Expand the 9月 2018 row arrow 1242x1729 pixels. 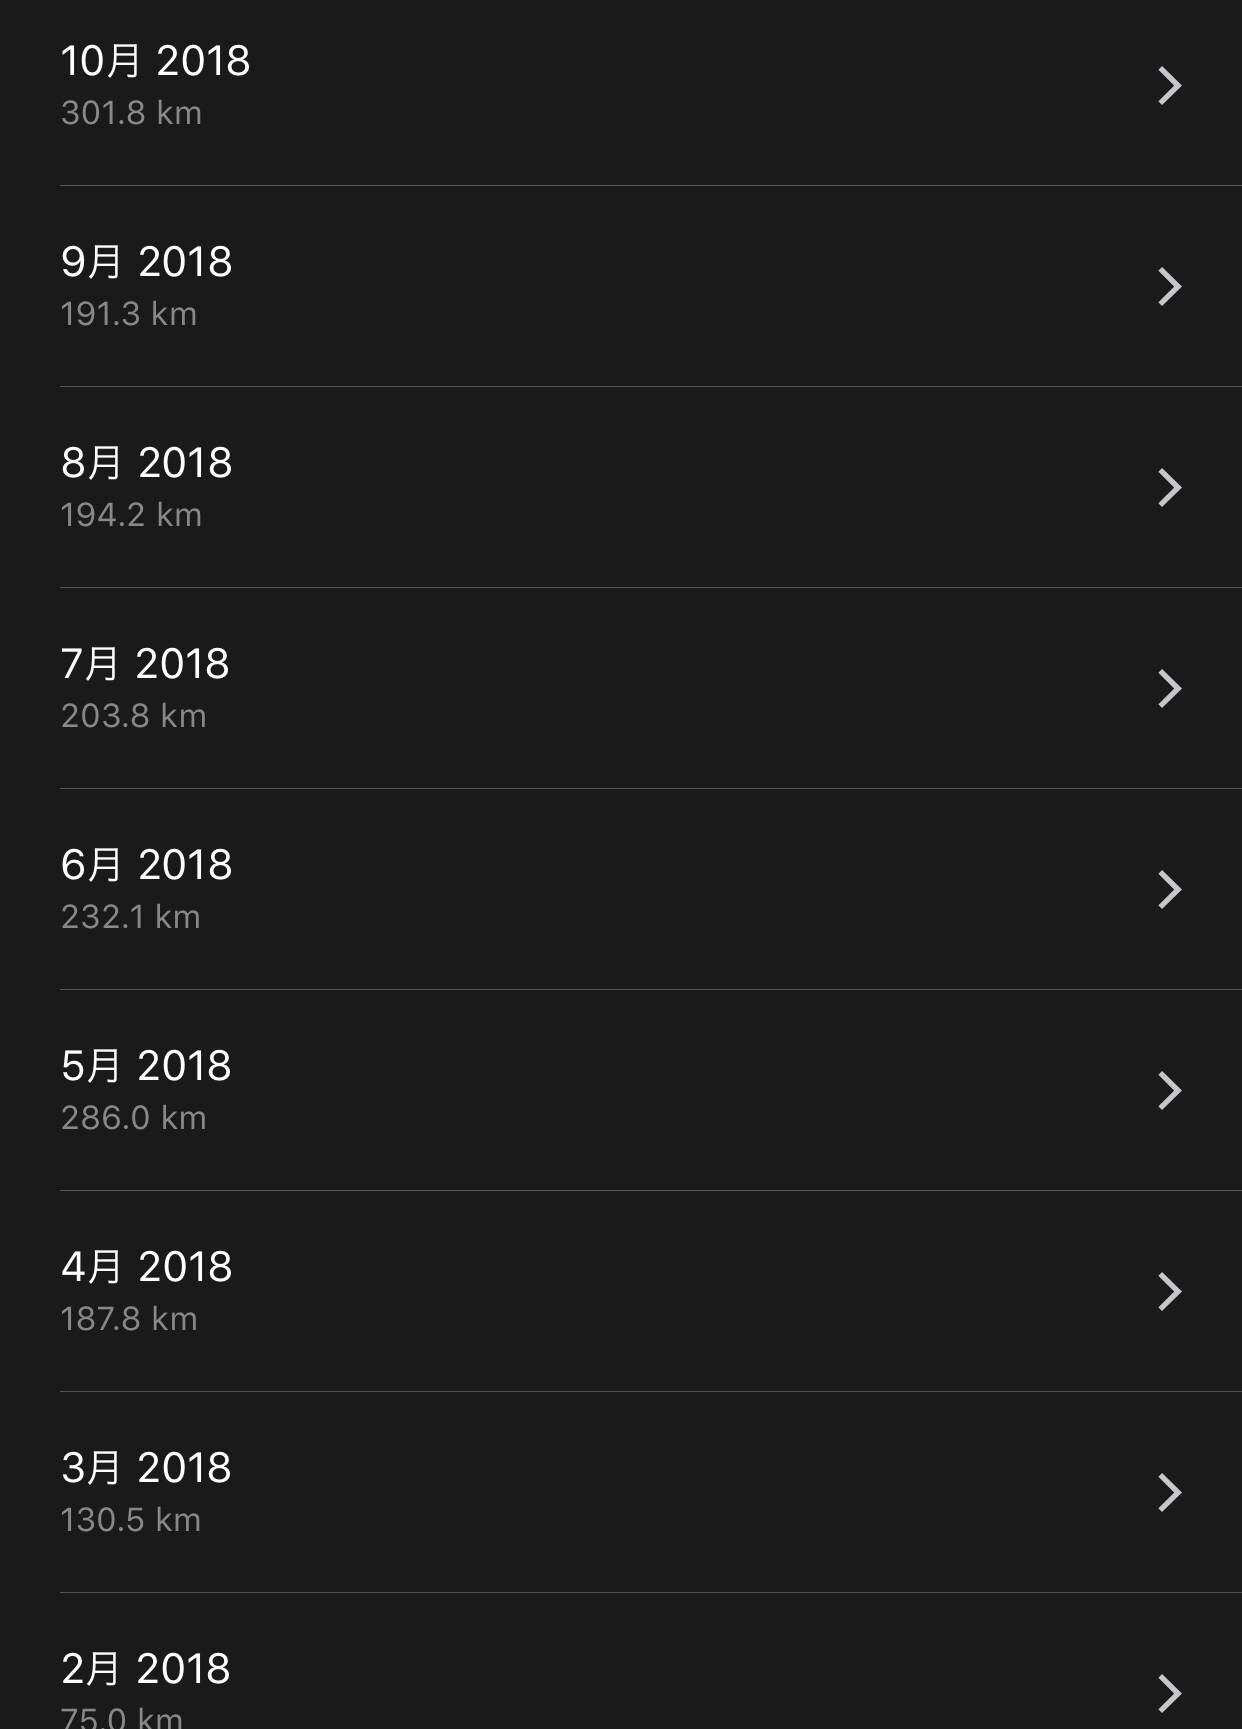click(1169, 287)
